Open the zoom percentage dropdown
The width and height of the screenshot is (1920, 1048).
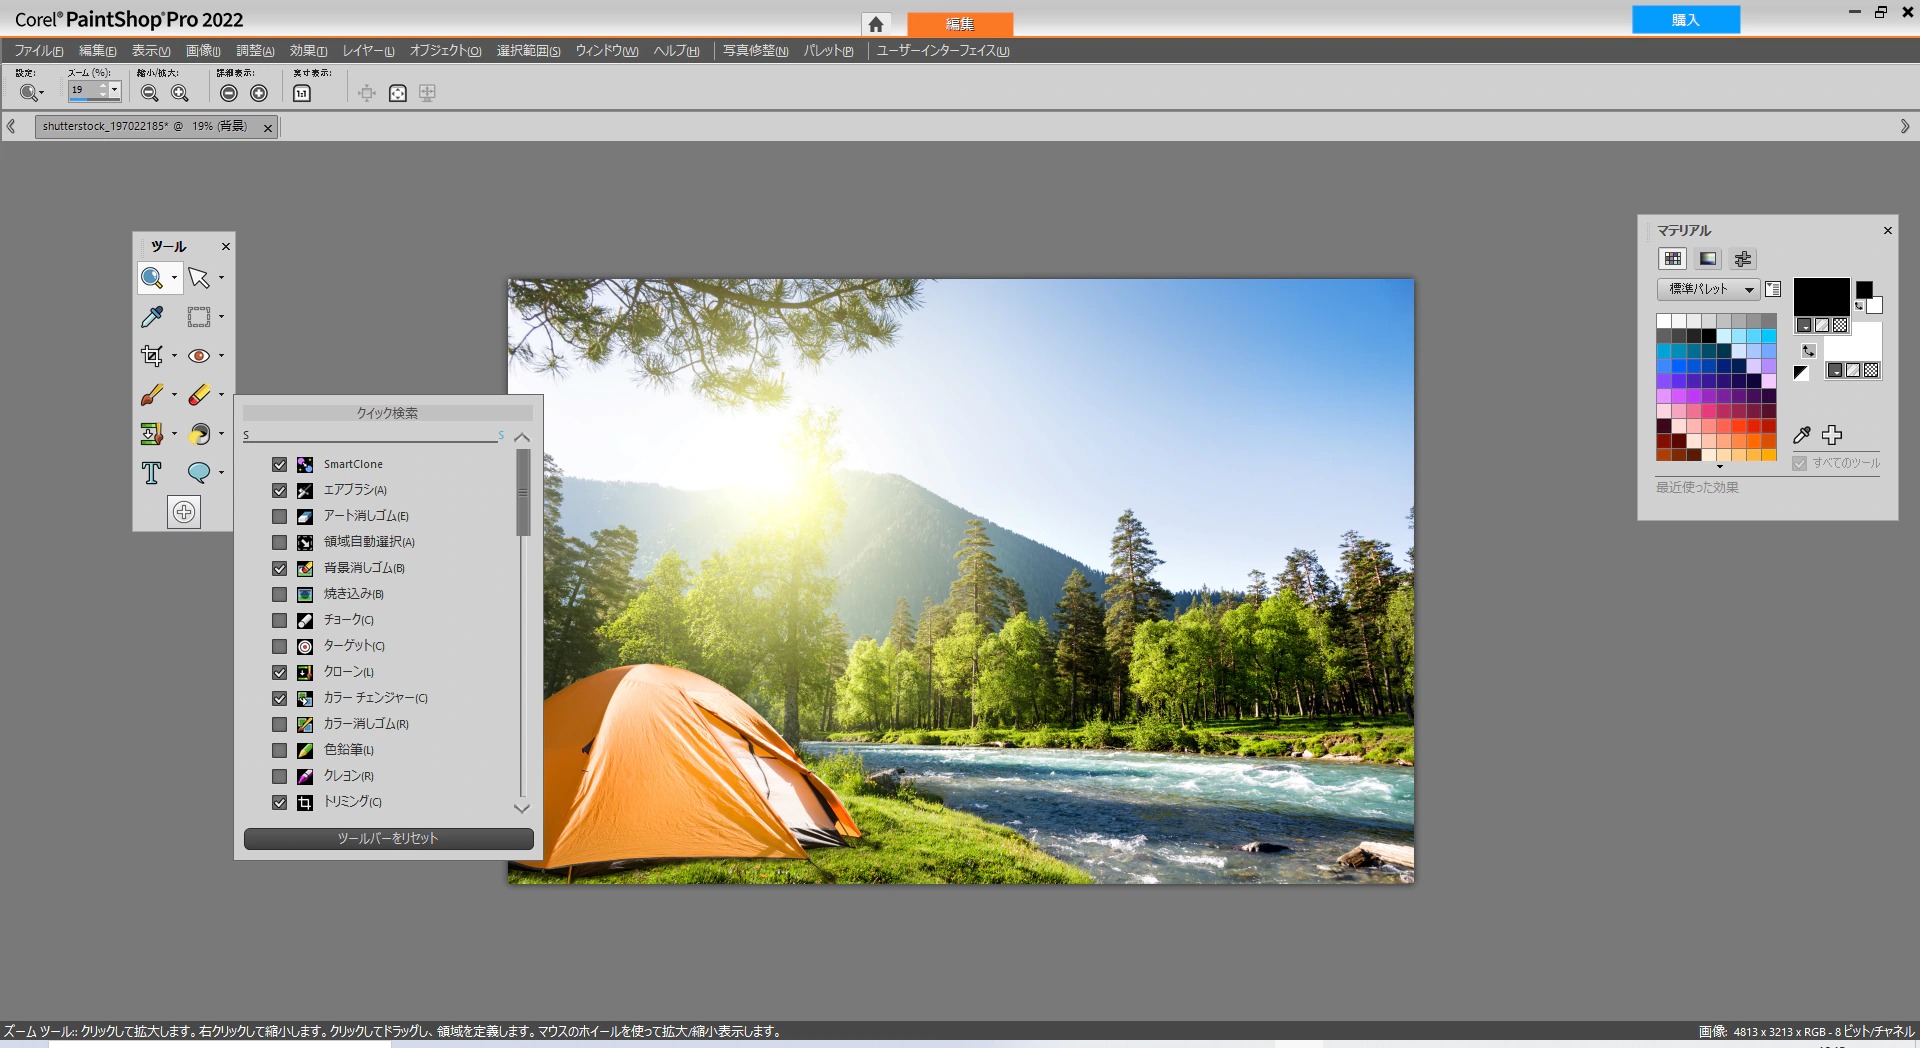[x=114, y=91]
